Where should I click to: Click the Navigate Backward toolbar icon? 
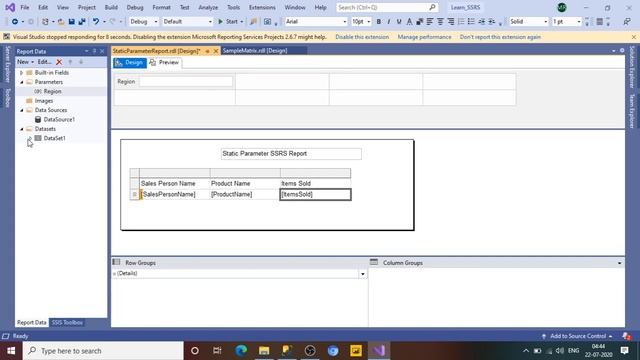[x=15, y=22]
